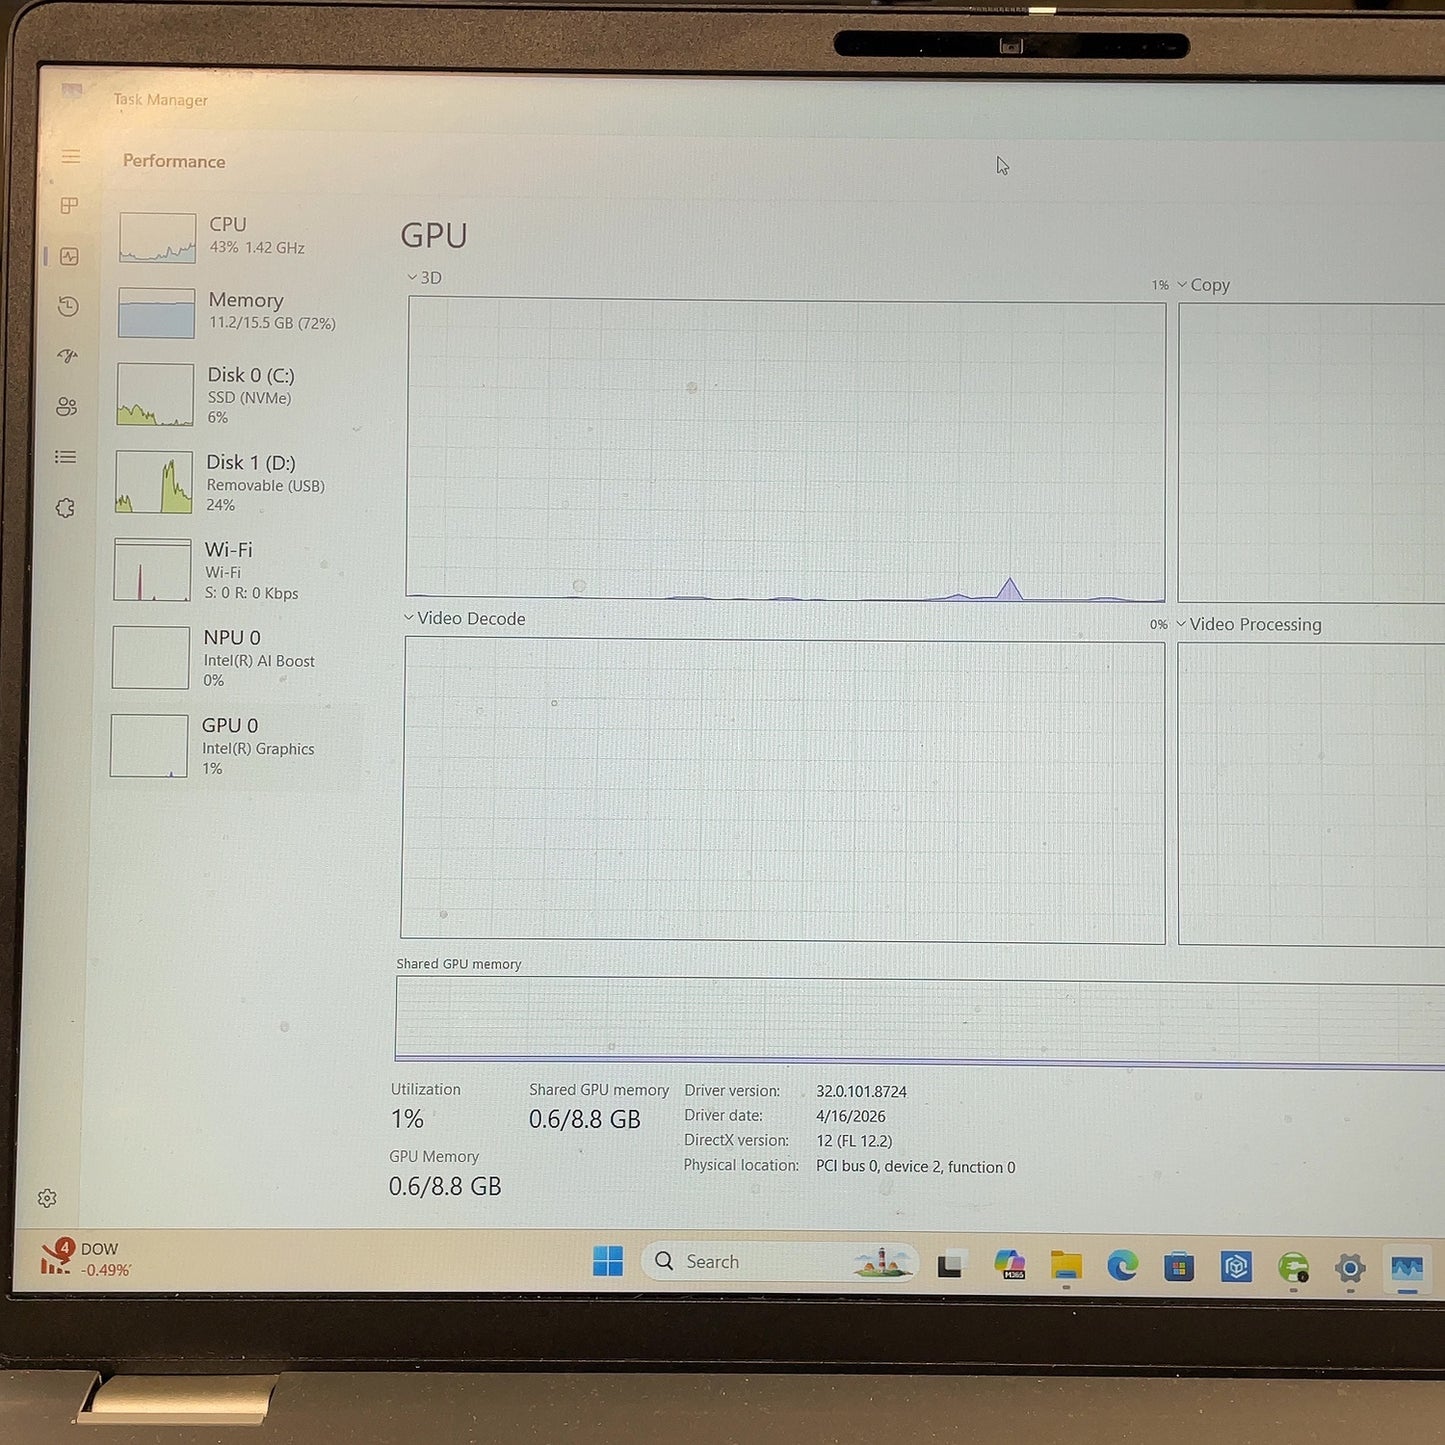
Task: Click Task Manager icon on the taskbar
Action: pos(1407,1270)
